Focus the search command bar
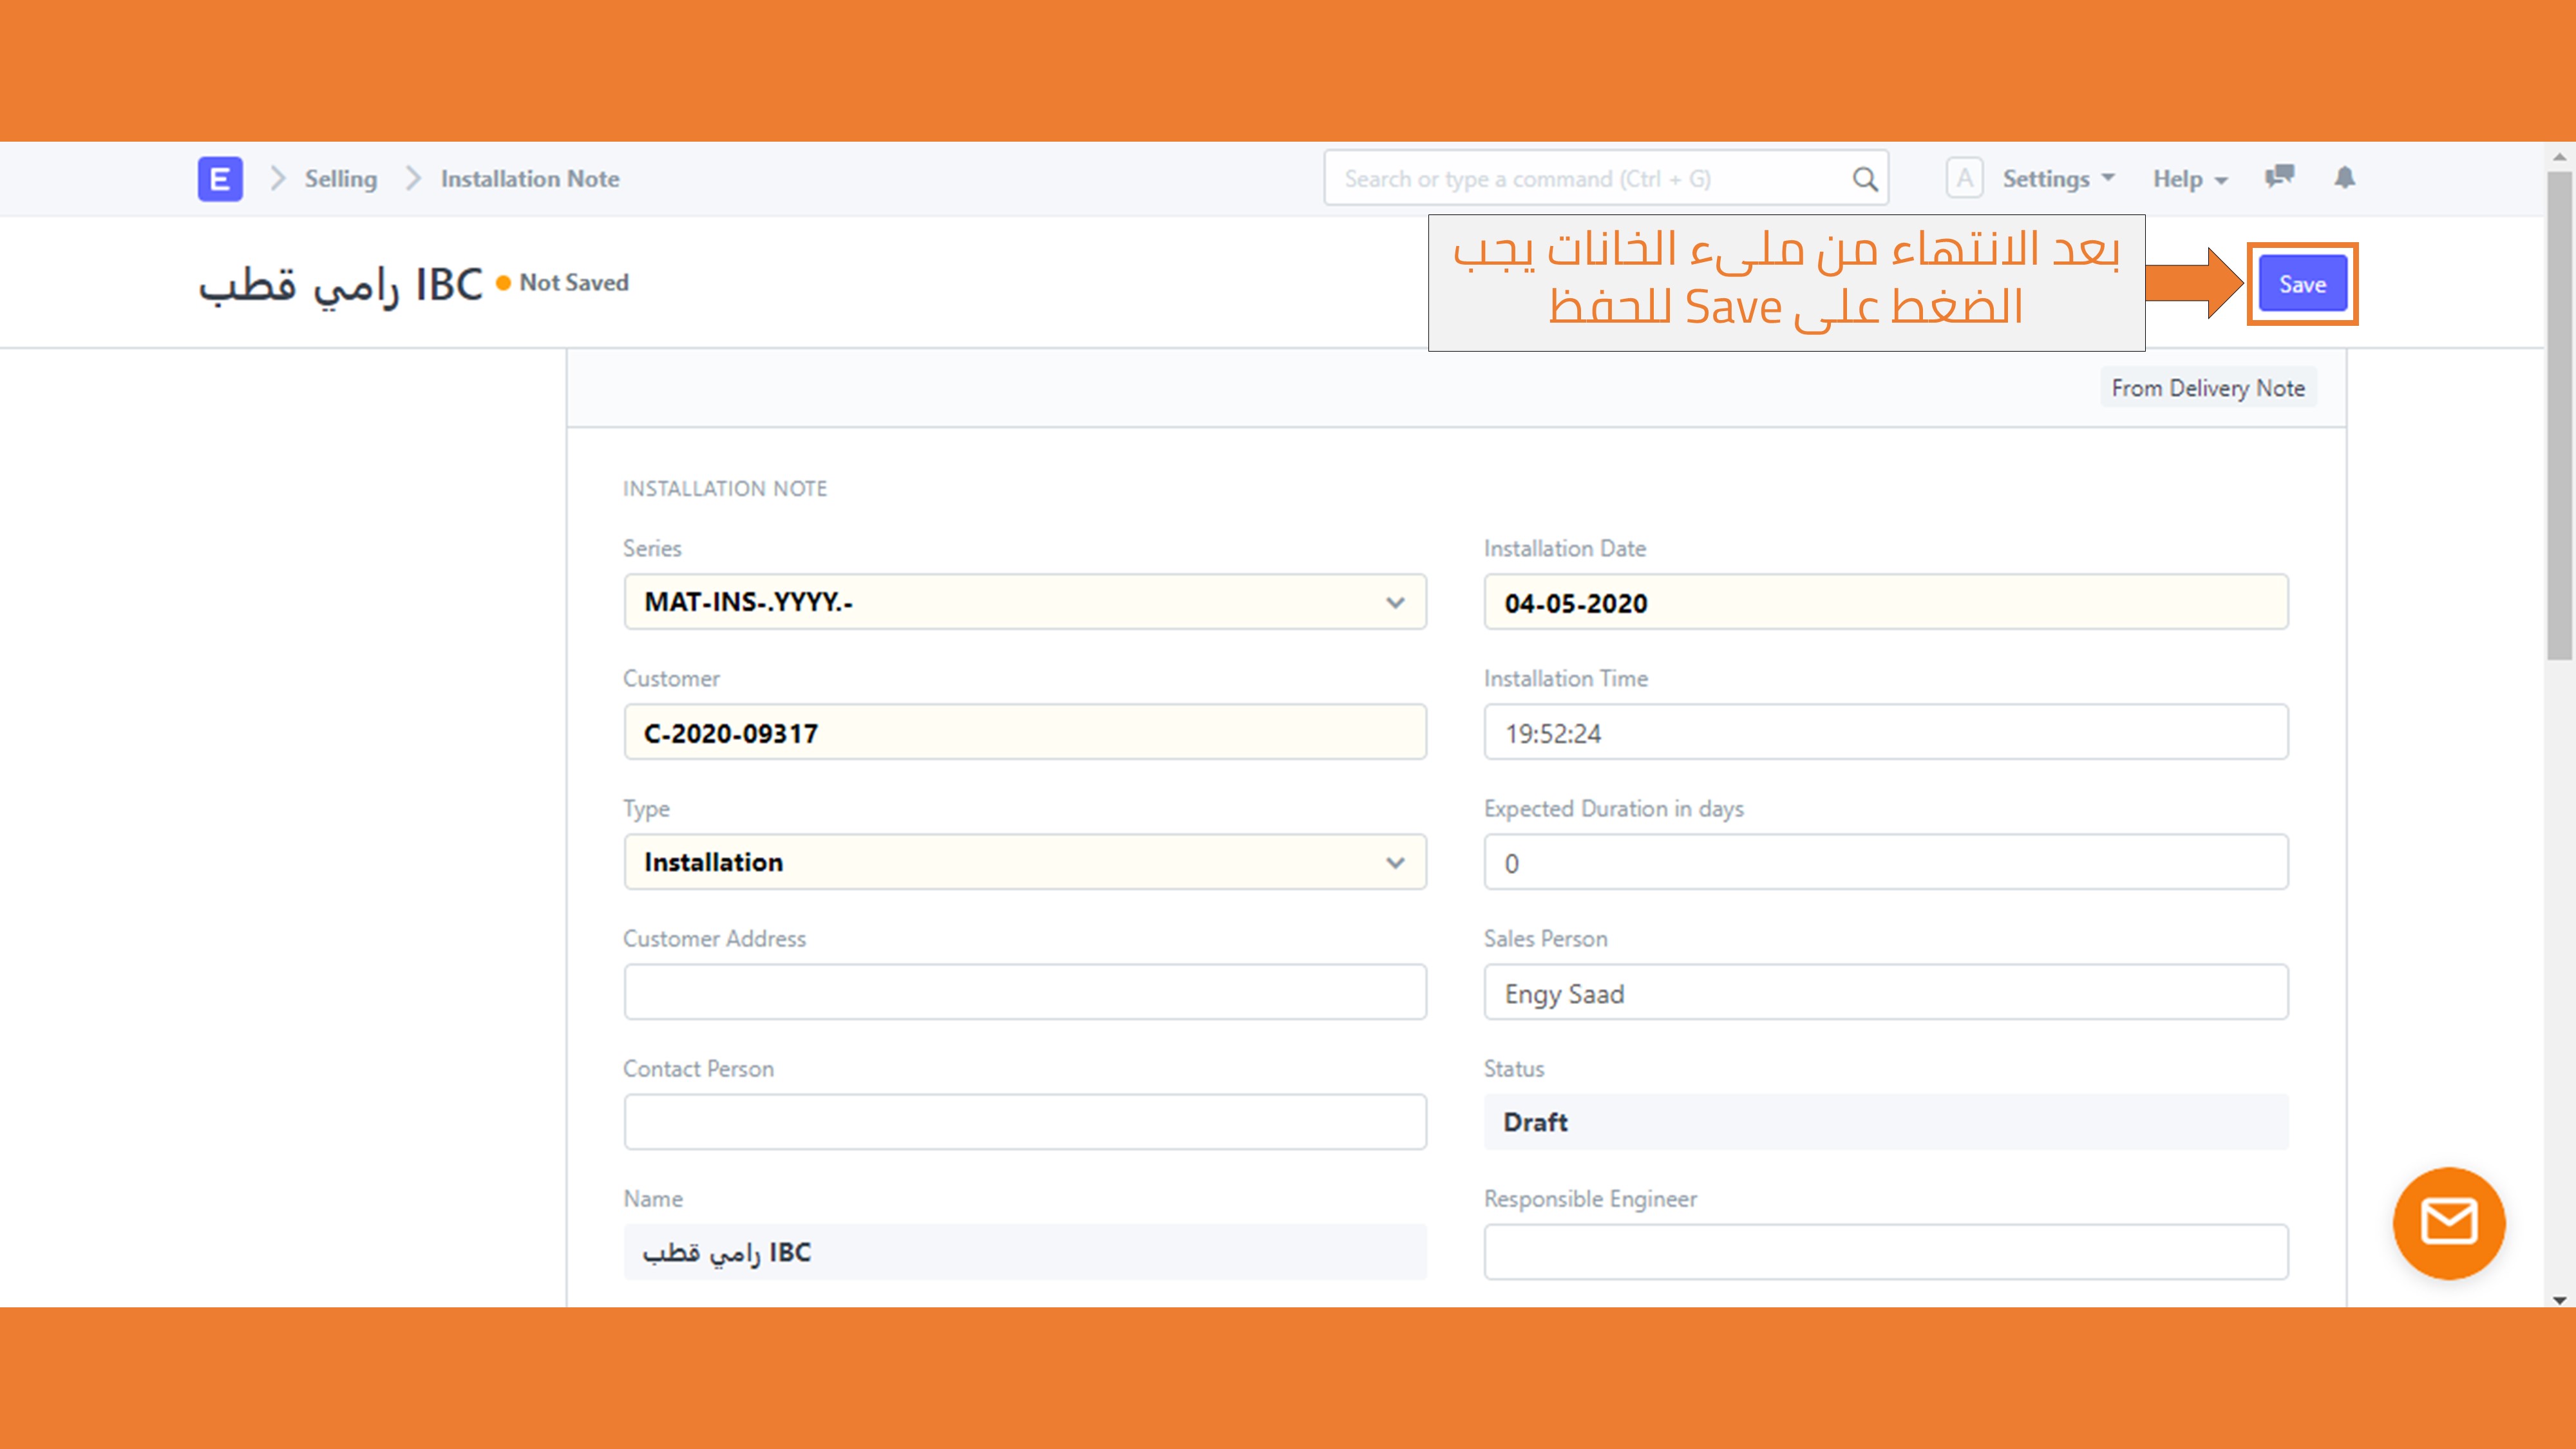Image resolution: width=2576 pixels, height=1449 pixels. (x=1606, y=179)
